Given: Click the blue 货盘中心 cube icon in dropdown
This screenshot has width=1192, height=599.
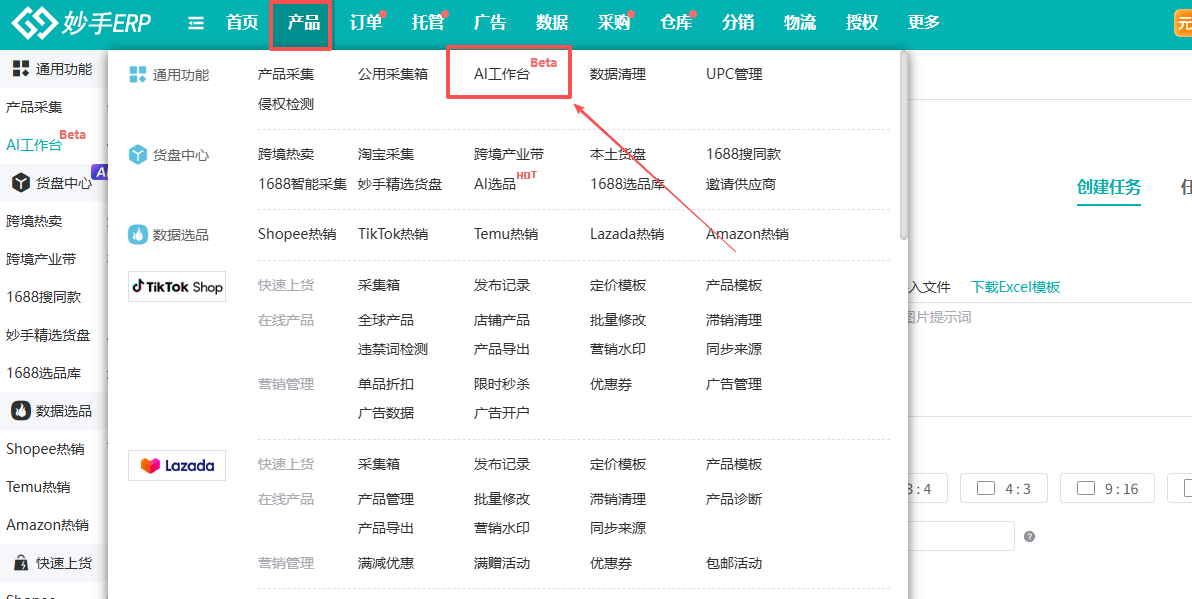Looking at the screenshot, I should pyautogui.click(x=138, y=154).
